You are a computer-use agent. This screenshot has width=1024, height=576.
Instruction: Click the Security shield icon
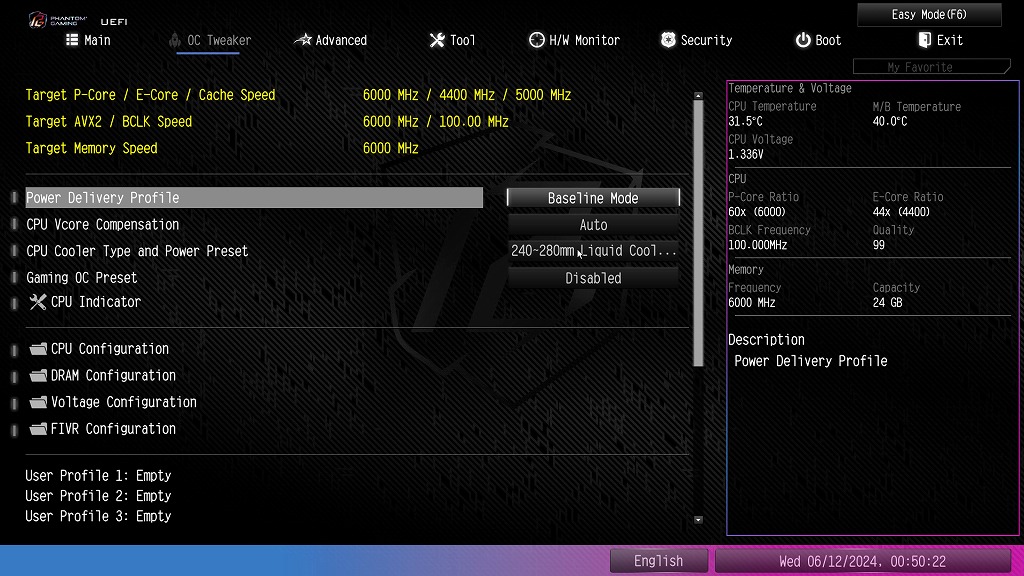(667, 40)
